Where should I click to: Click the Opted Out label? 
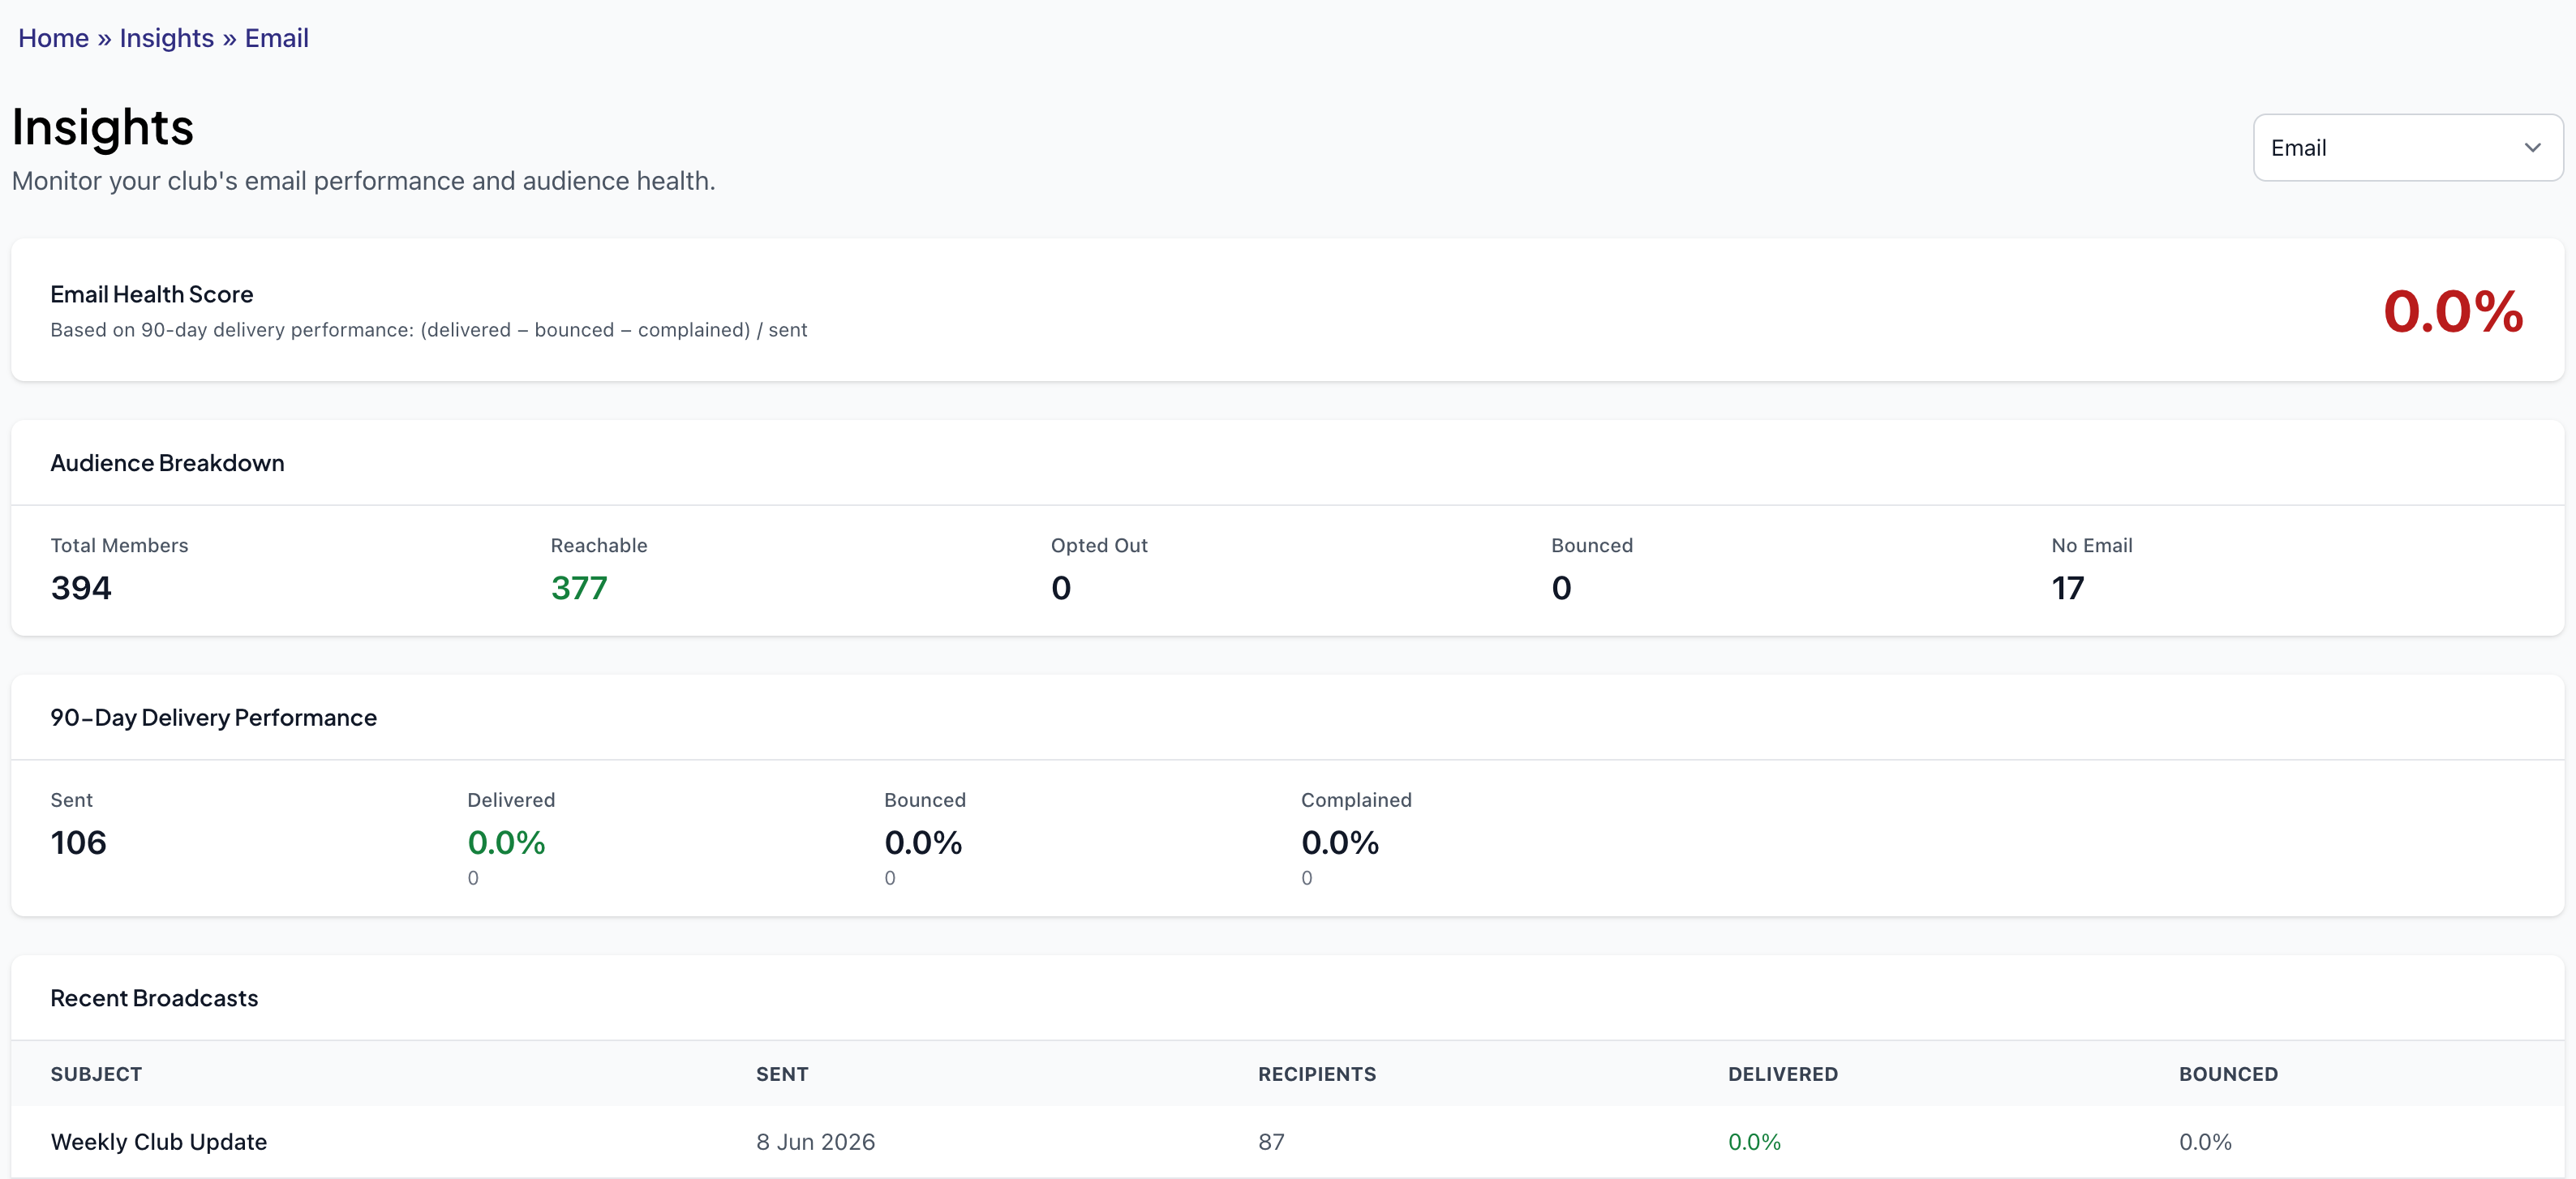click(x=1099, y=546)
